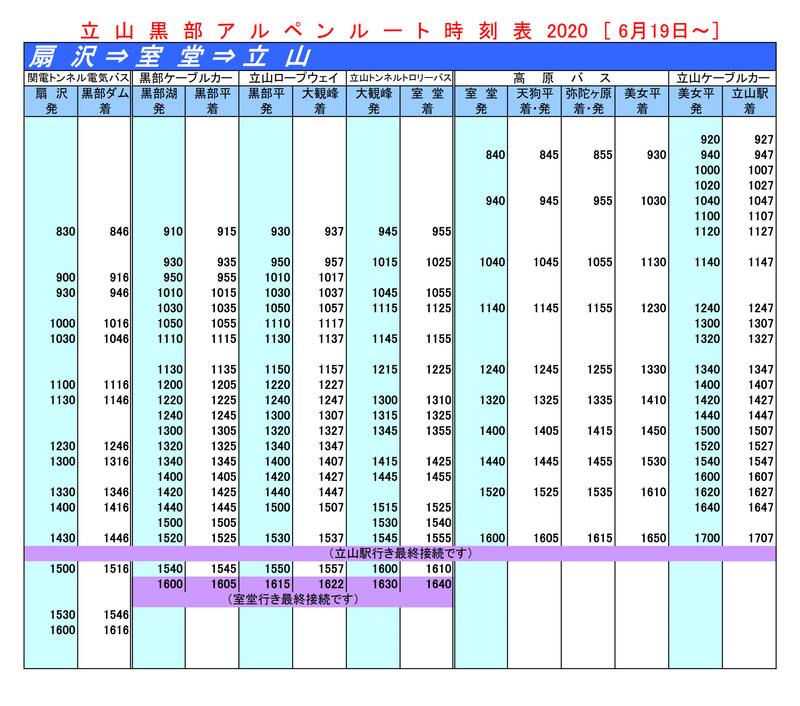Click the '立山駅 着' column header
Screen dimensions: 800x706
click(x=749, y=101)
